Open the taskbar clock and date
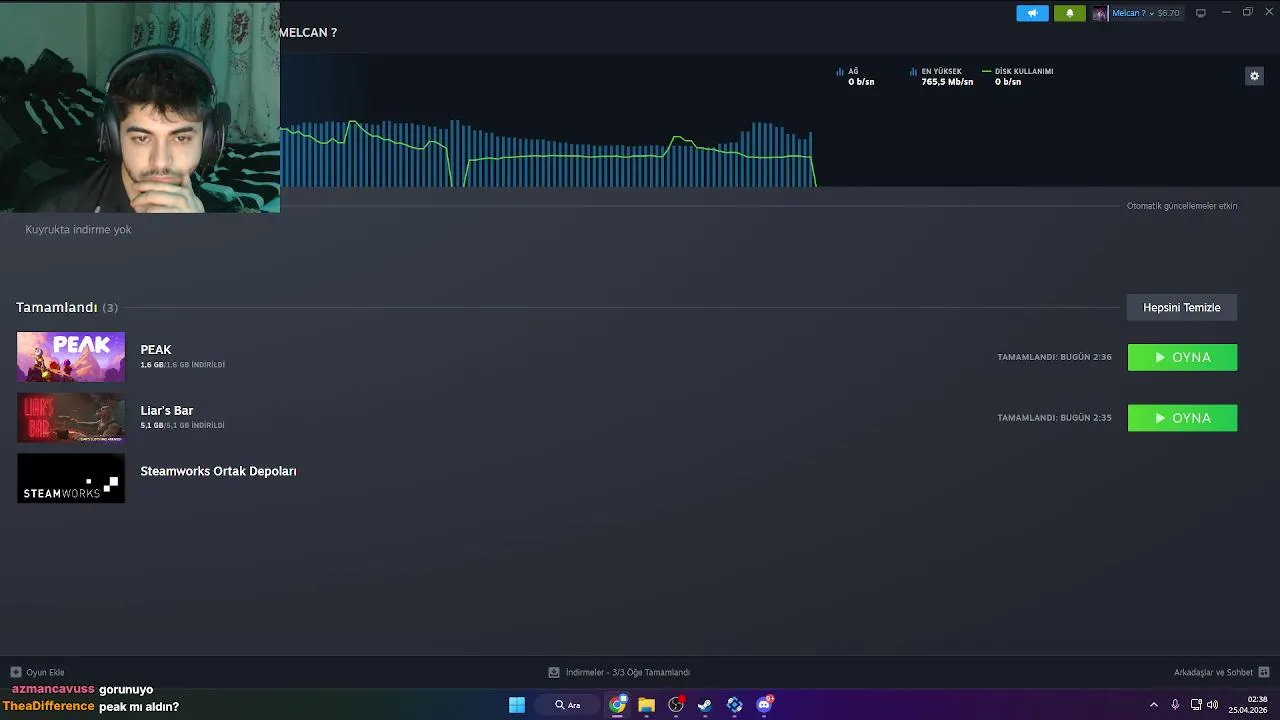Image resolution: width=1280 pixels, height=720 pixels. click(x=1248, y=705)
